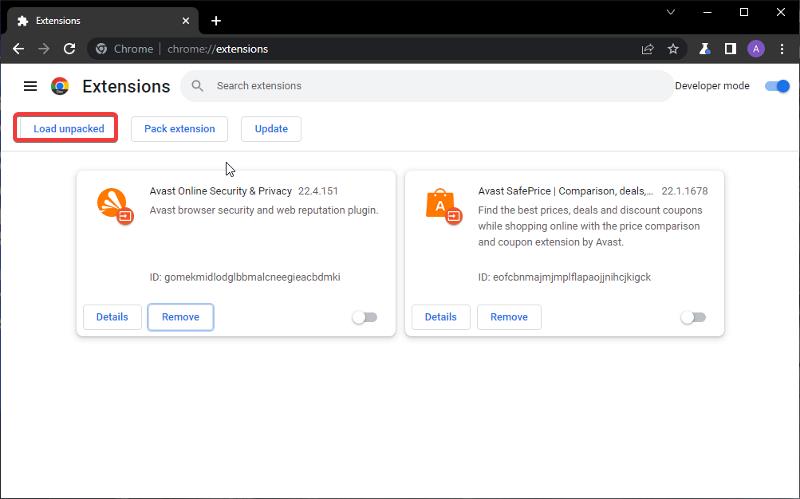Open Details for Avast SafePrice
Screen dimensions: 800x499
pos(440,317)
